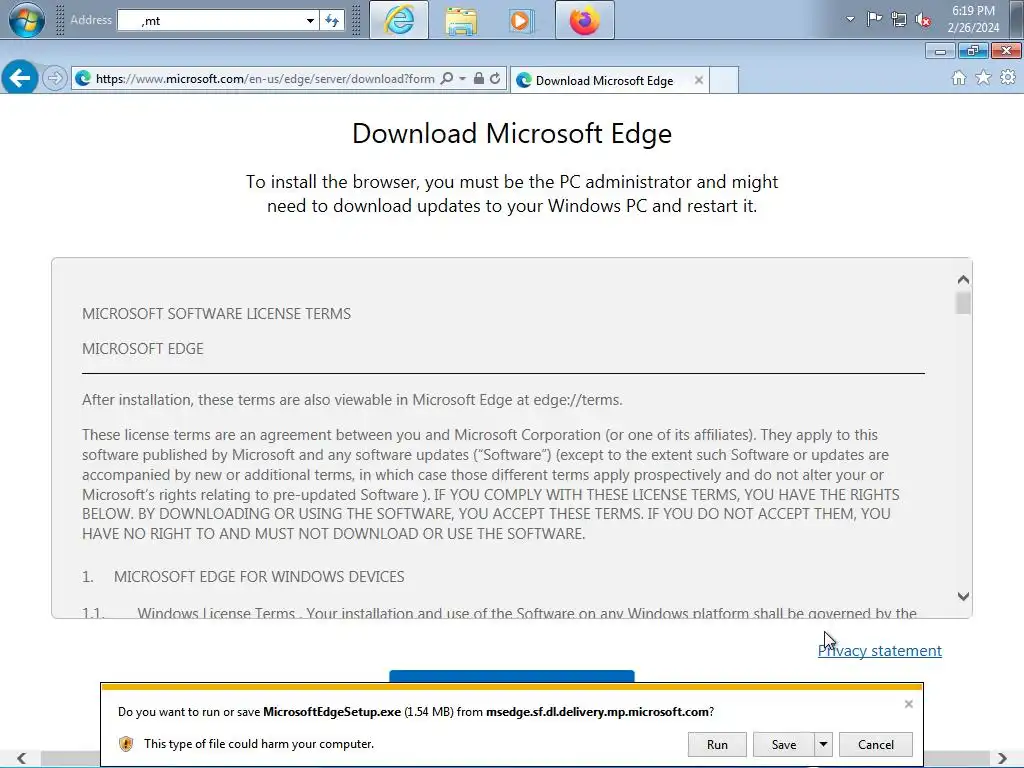Save the MicrosoftEdgeSetup.exe download
Screen dimensions: 1024x768
point(784,744)
